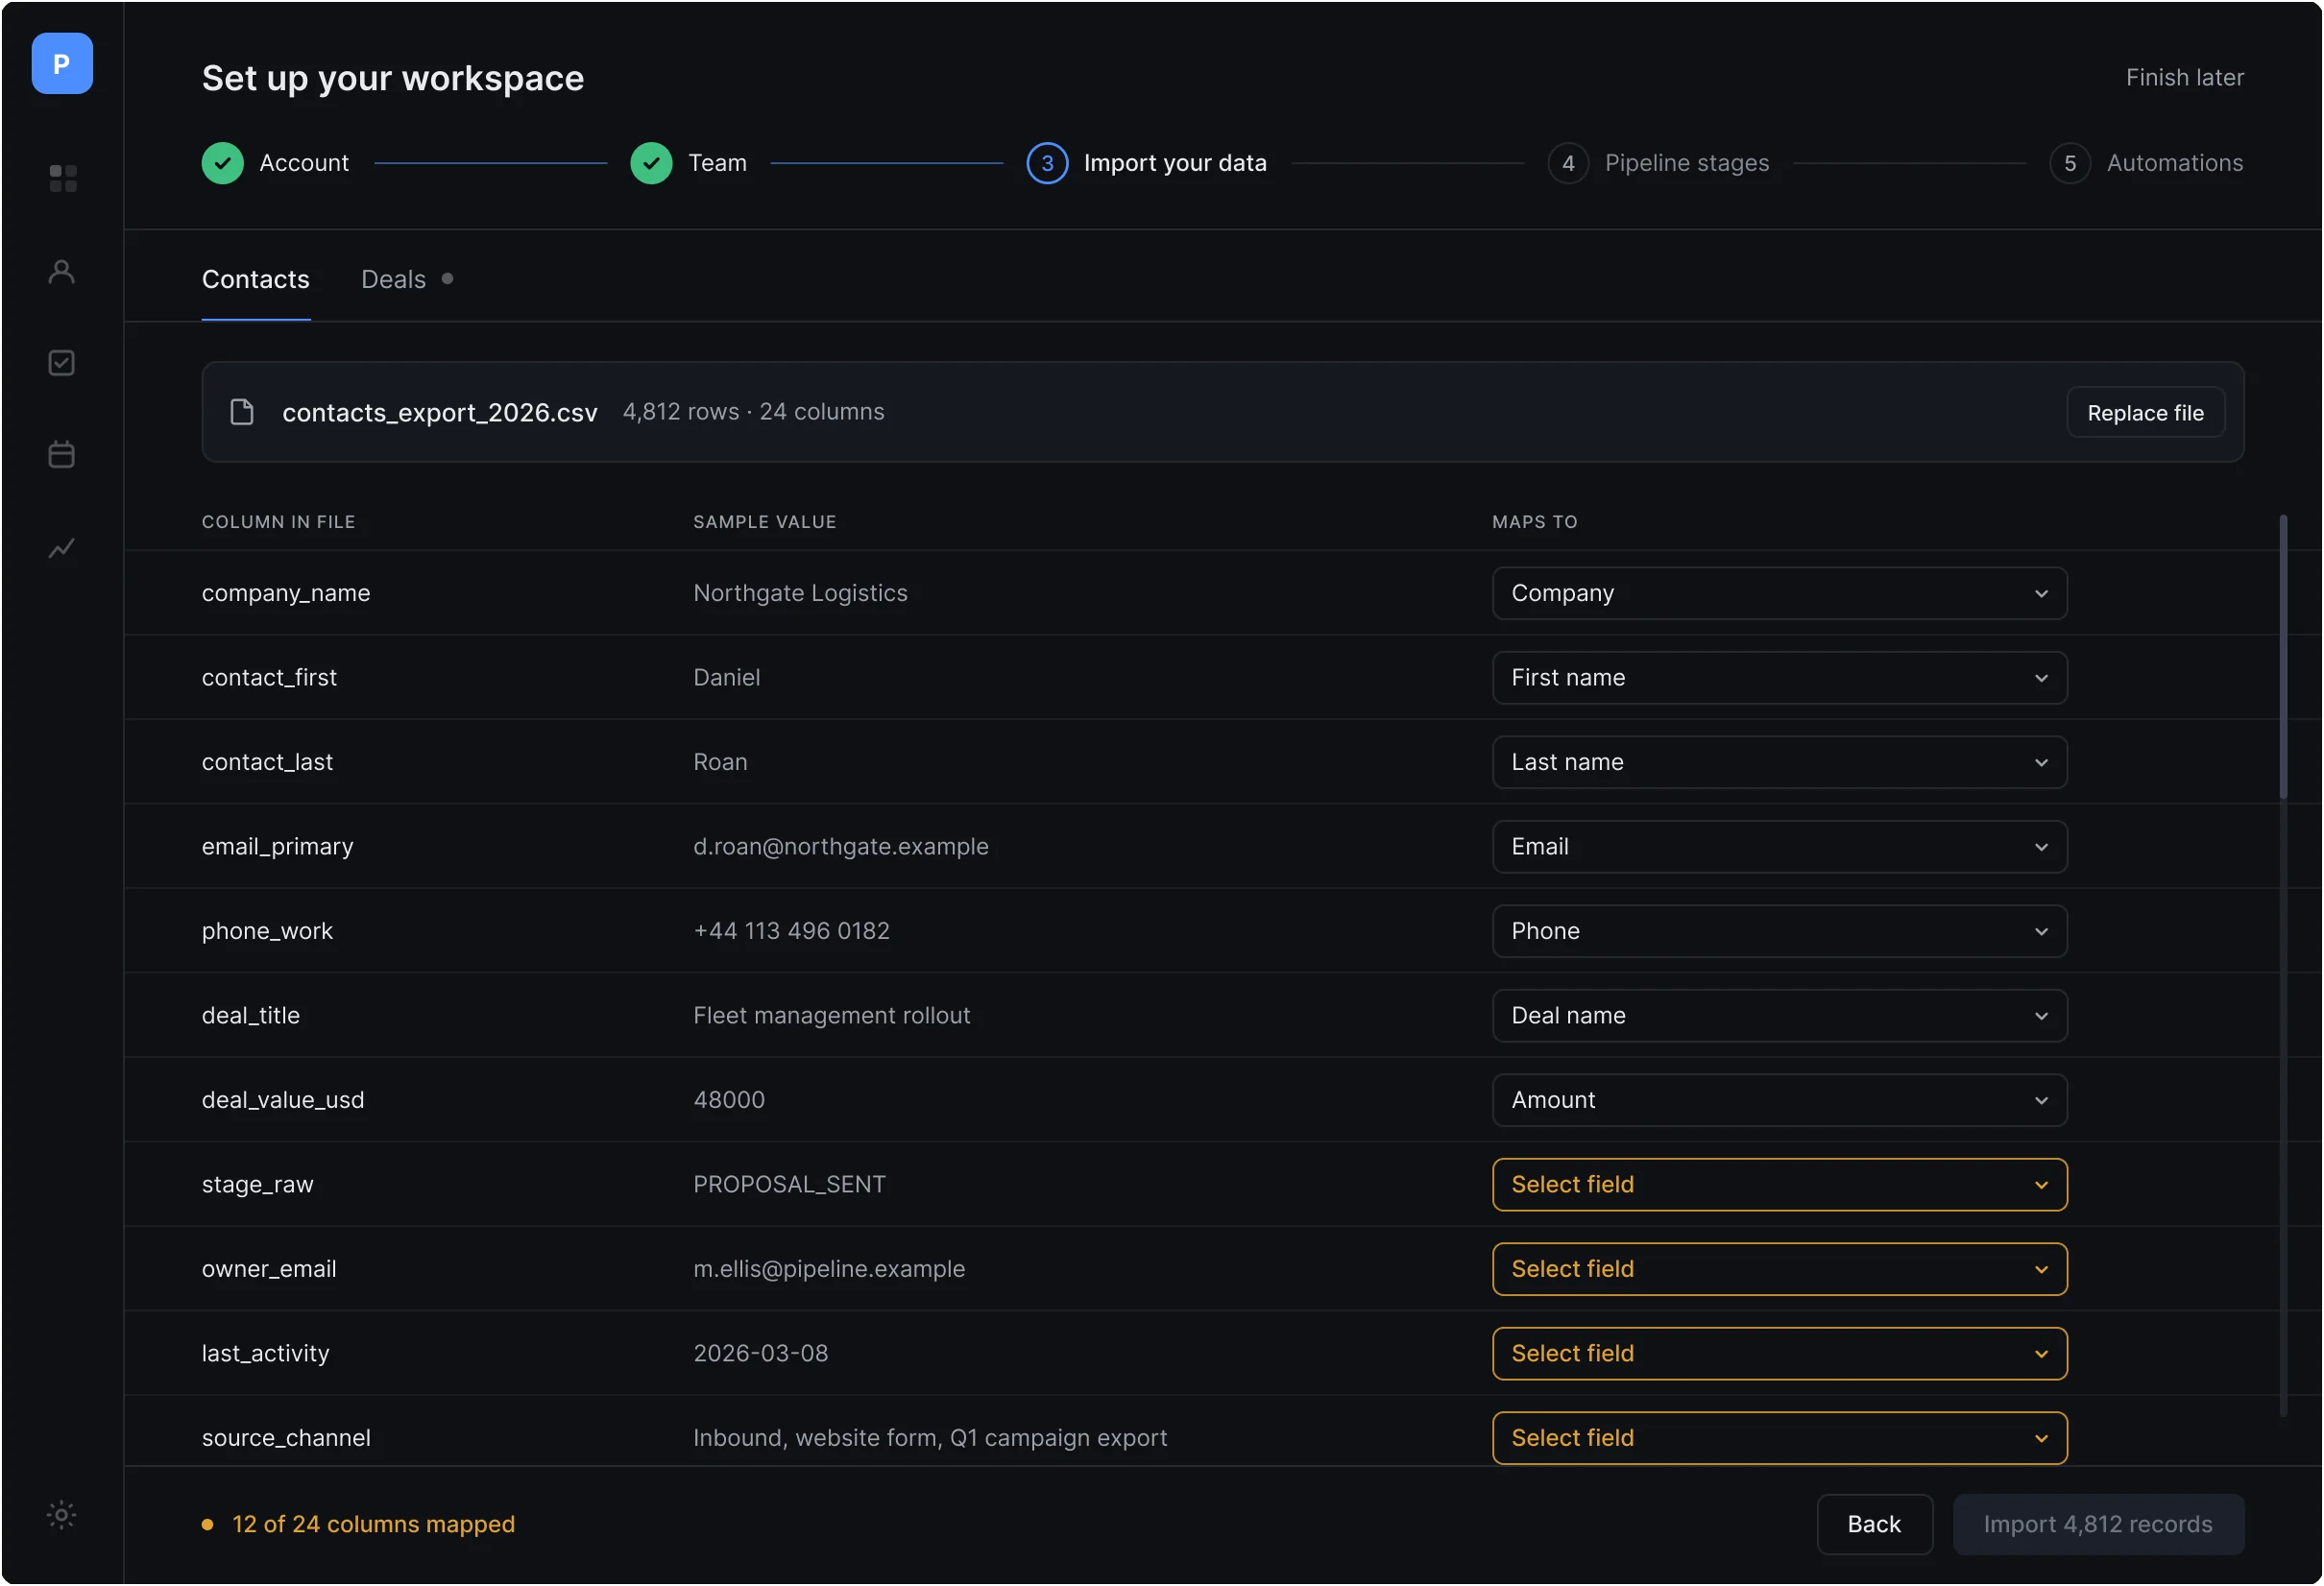Click the company_name column row label

tap(286, 594)
